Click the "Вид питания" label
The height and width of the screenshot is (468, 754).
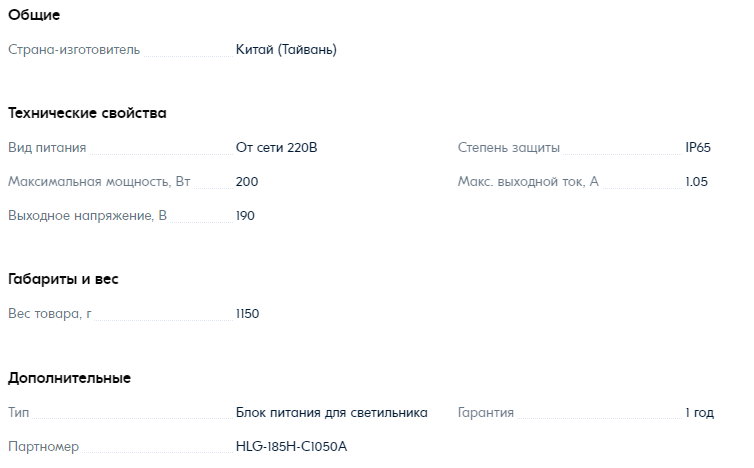[x=47, y=148]
